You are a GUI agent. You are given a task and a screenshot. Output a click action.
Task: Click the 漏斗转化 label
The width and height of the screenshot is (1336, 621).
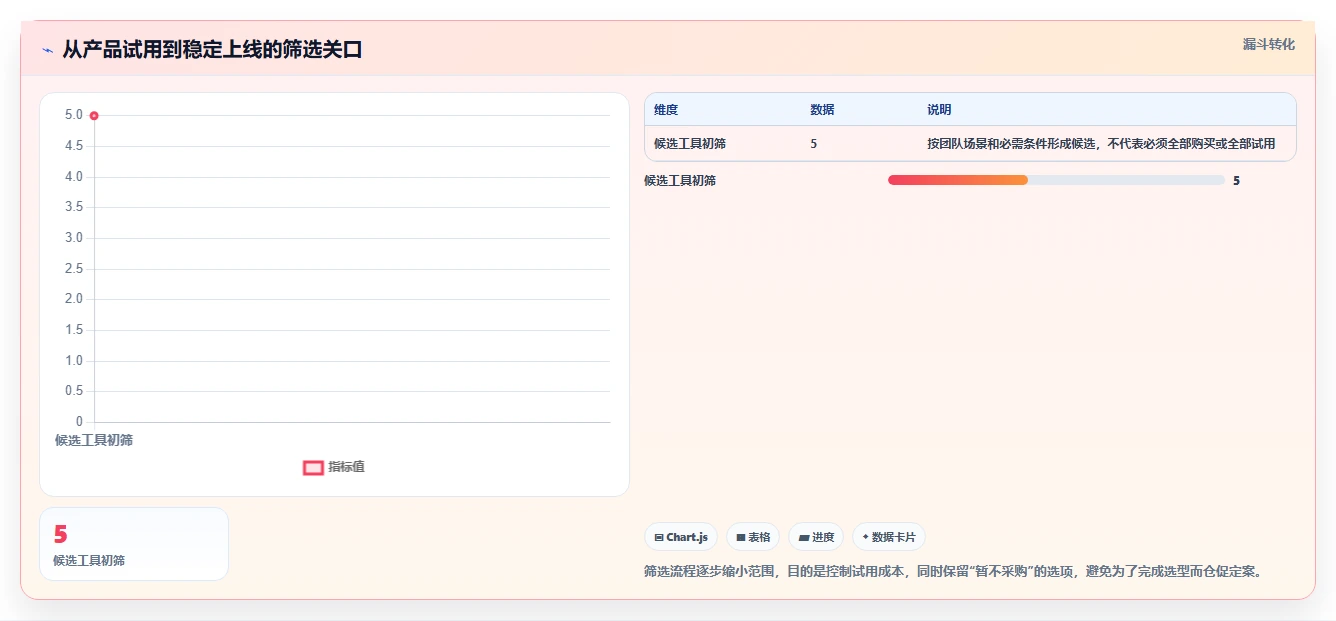coord(1269,45)
